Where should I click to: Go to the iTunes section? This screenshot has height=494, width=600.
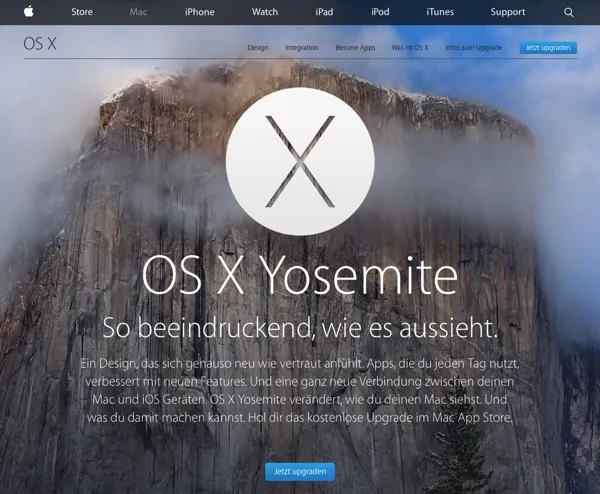point(440,12)
